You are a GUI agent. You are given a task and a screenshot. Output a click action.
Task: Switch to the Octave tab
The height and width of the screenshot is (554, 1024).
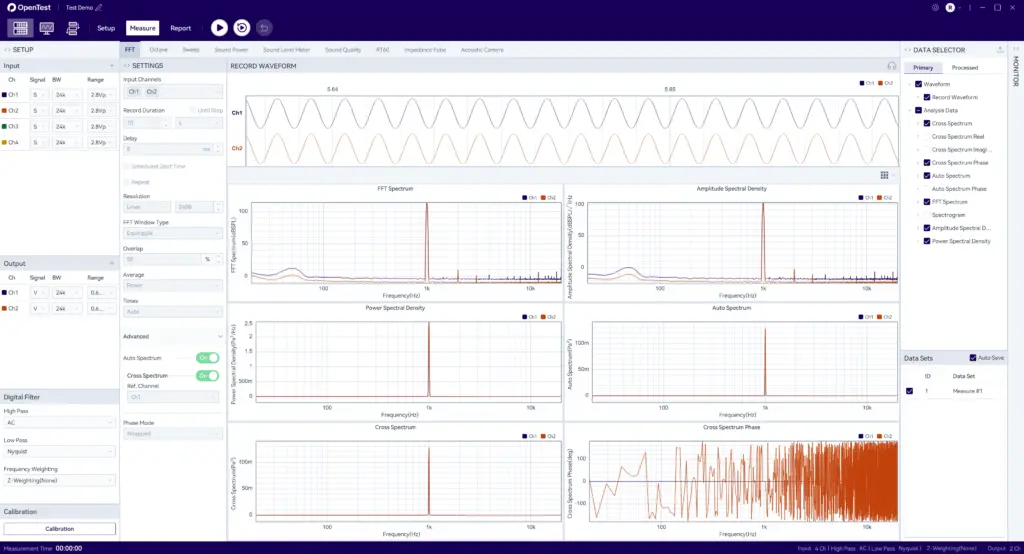point(159,49)
